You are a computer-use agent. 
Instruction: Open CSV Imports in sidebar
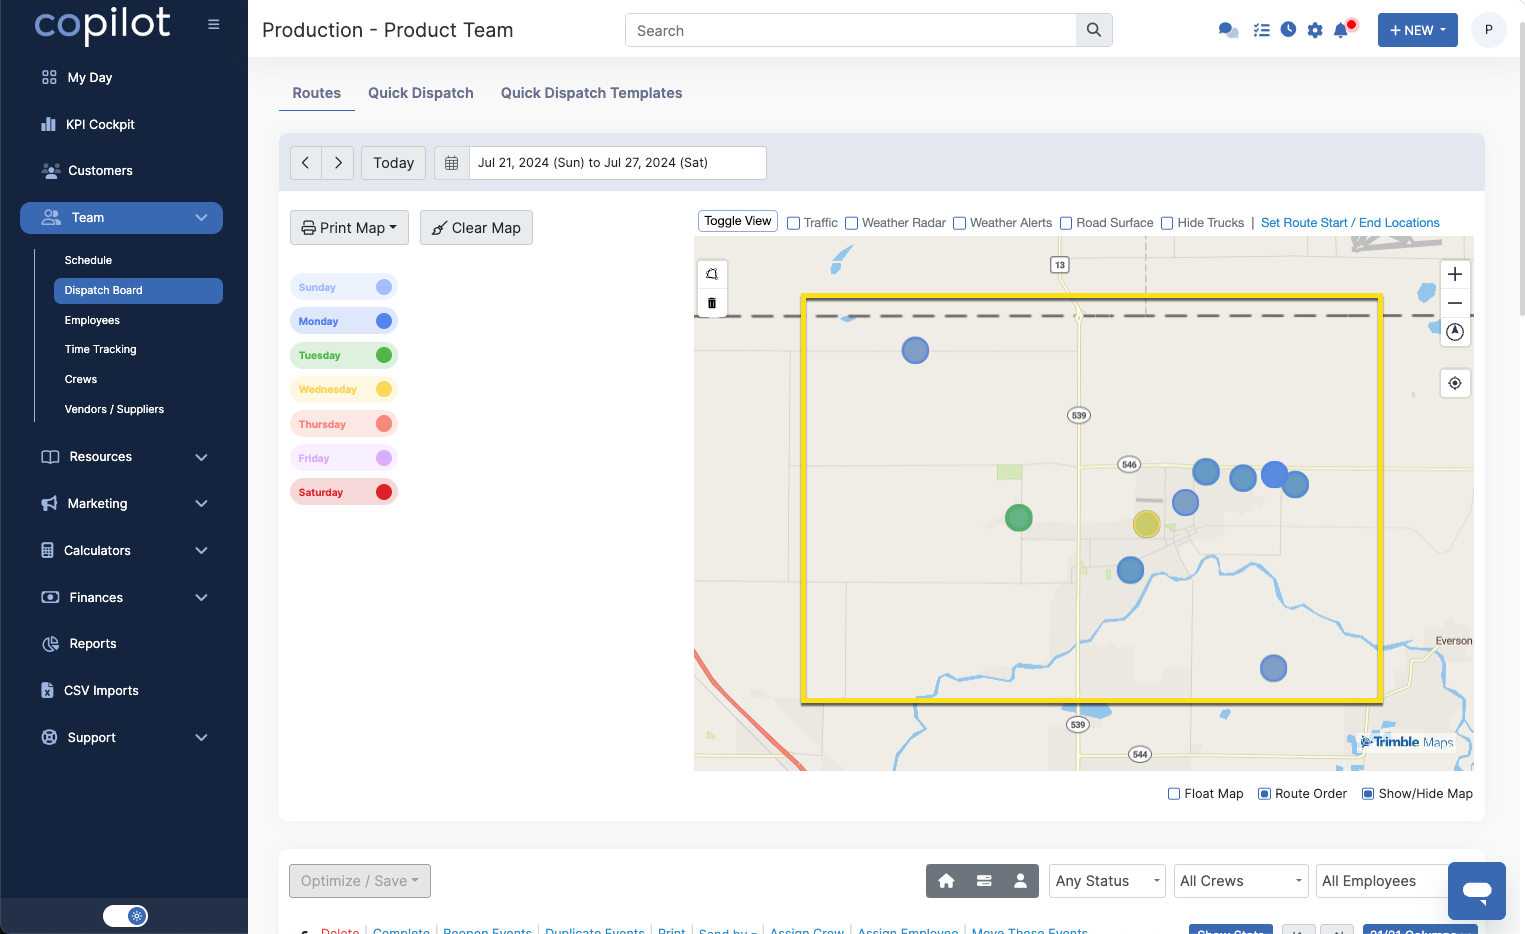pos(101,691)
